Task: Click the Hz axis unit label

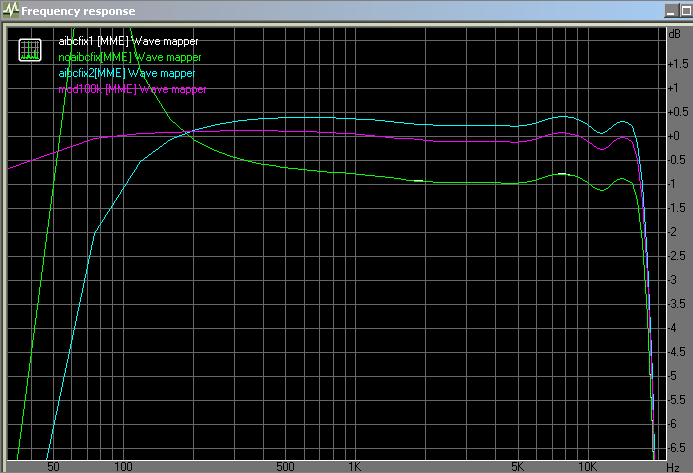Action: (x=673, y=467)
